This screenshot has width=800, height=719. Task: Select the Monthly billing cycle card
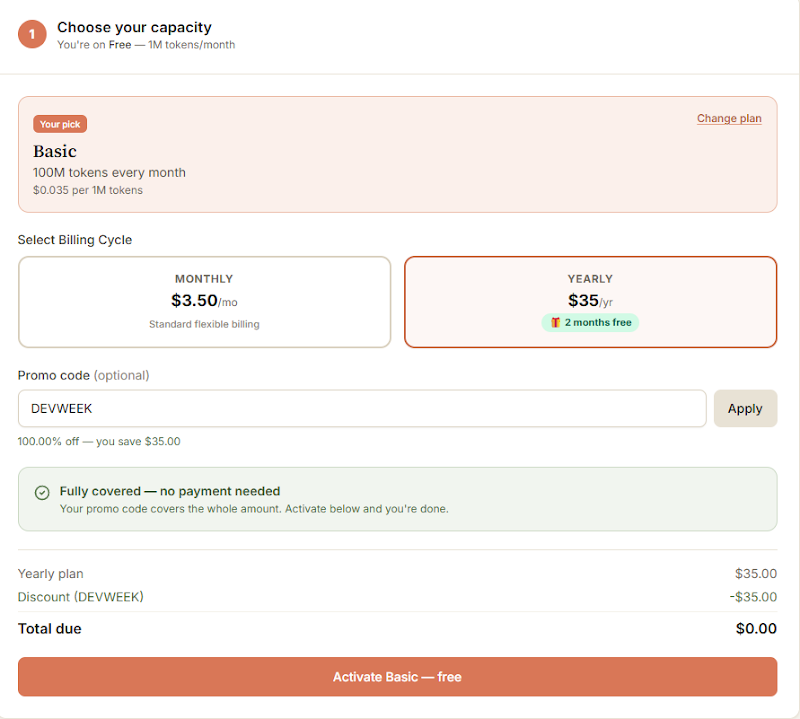tap(205, 302)
